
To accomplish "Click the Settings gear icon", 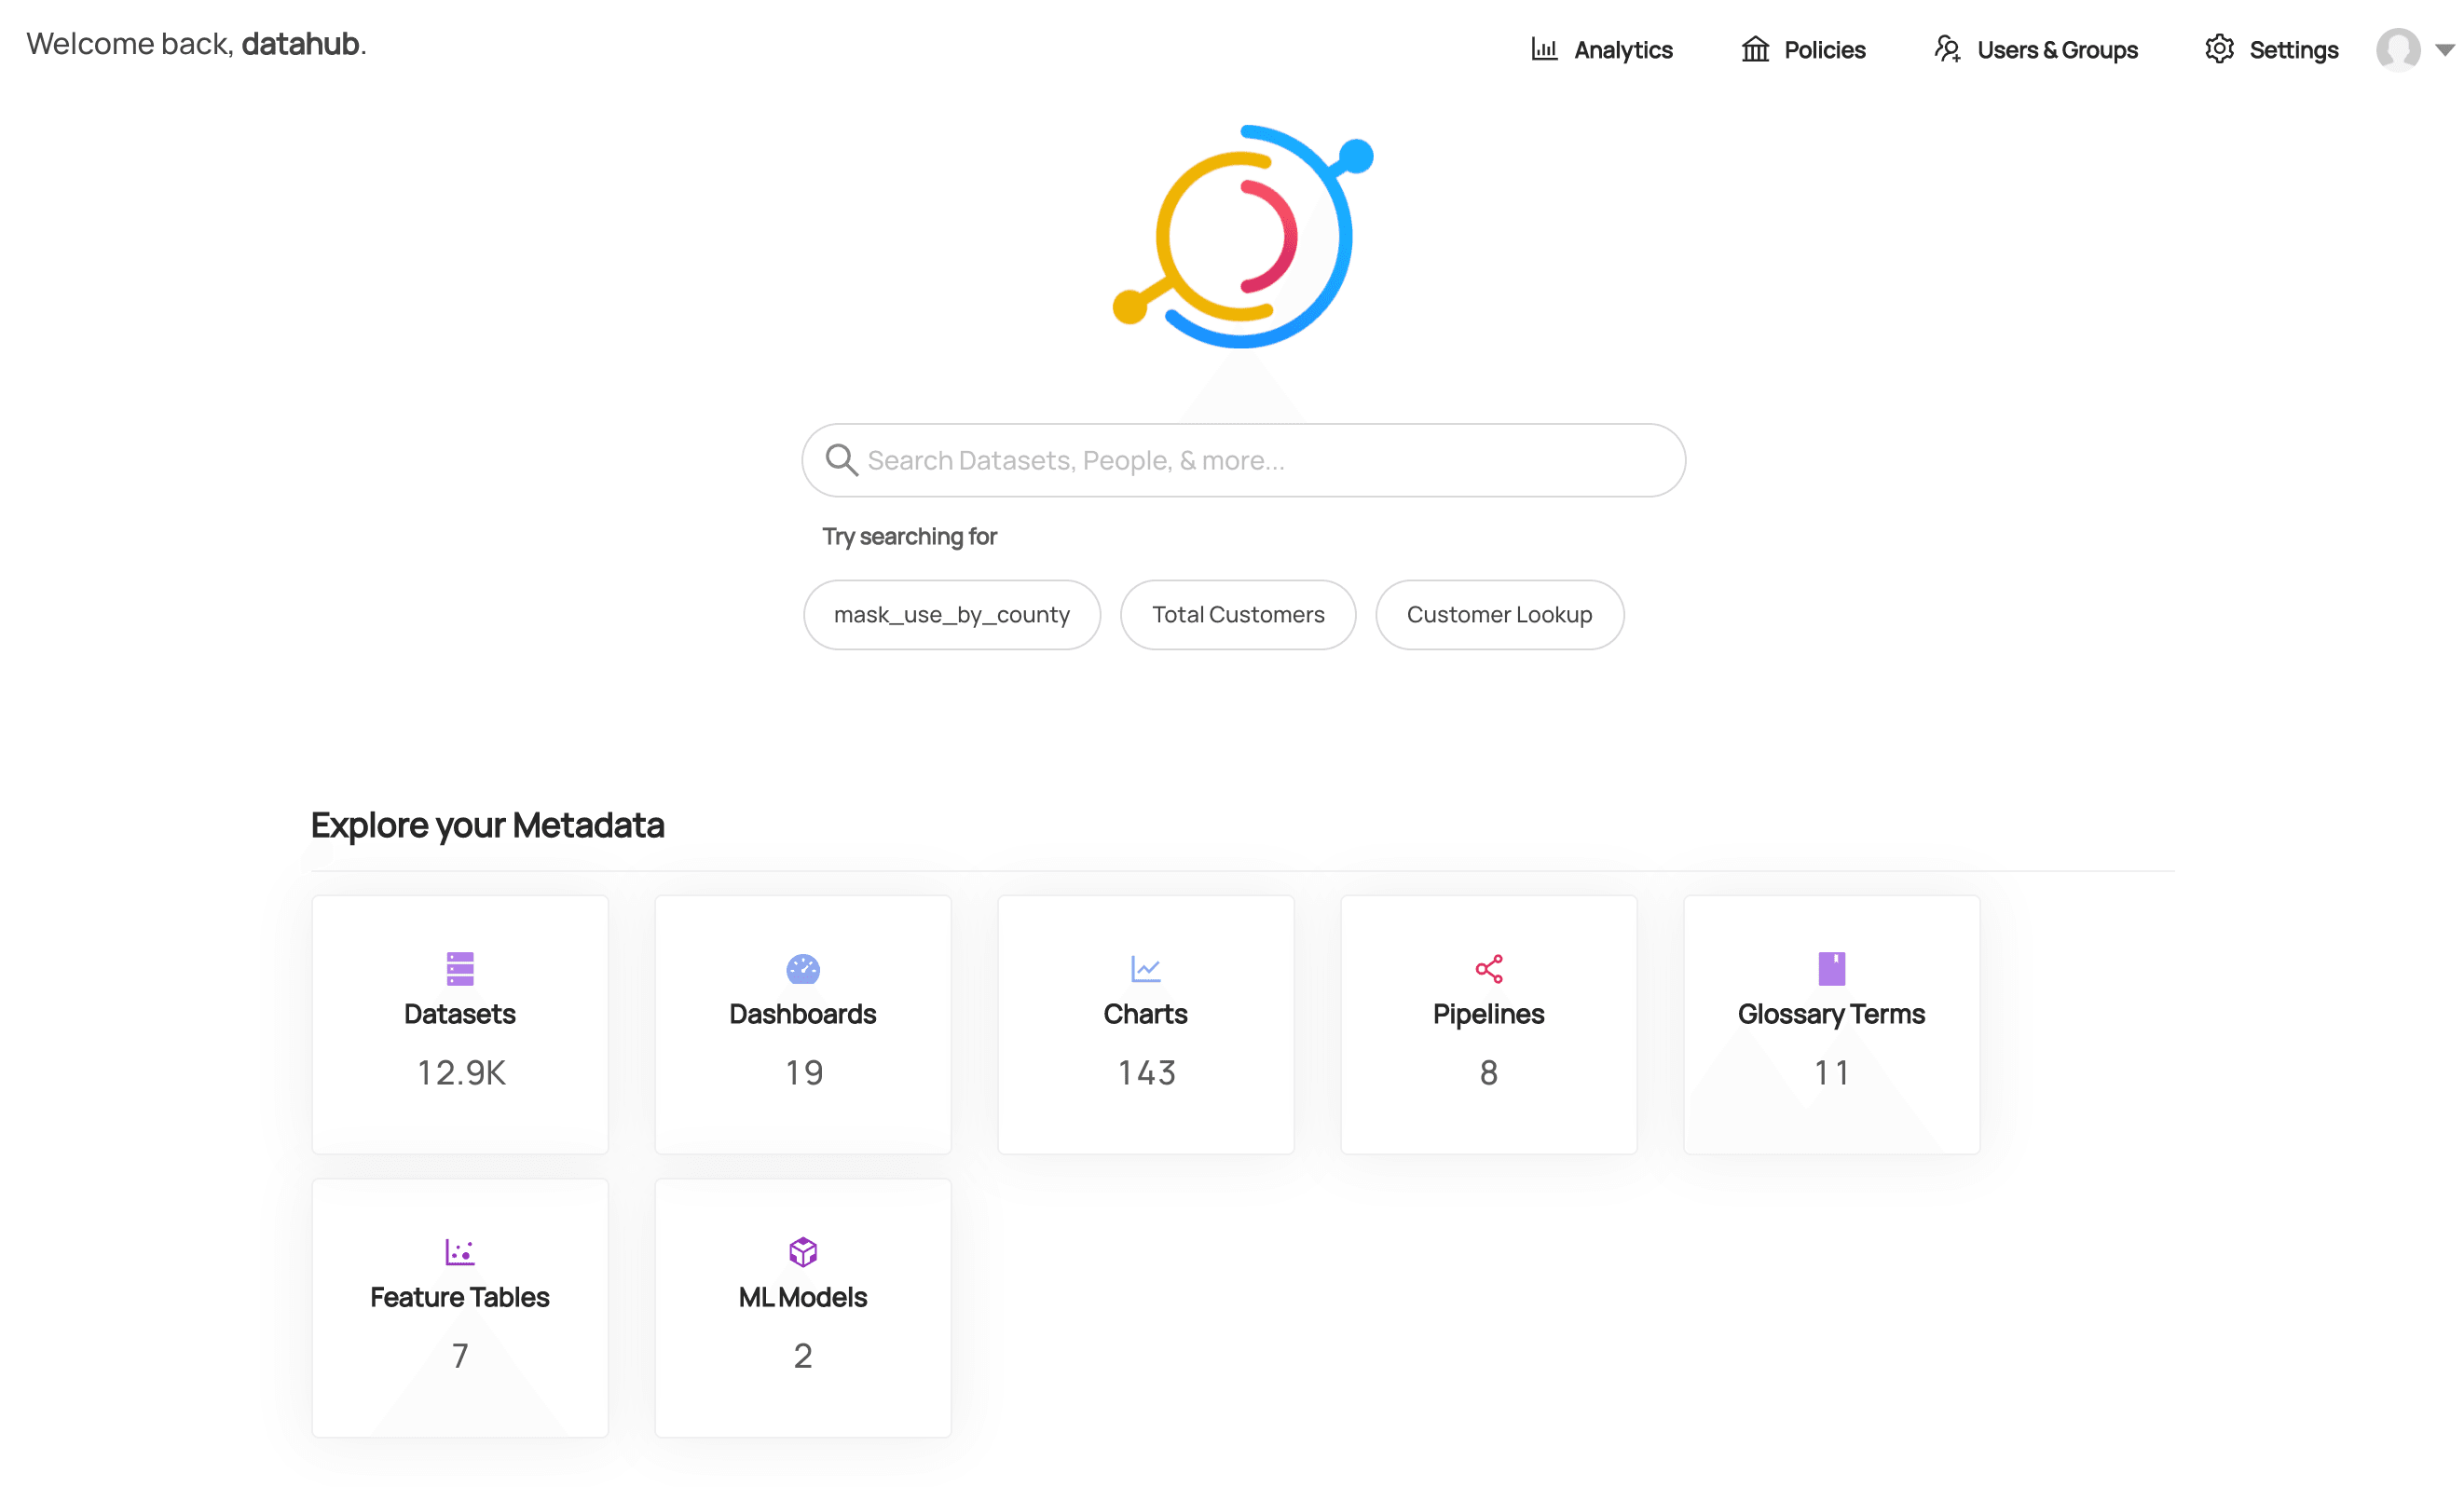I will tap(2219, 49).
